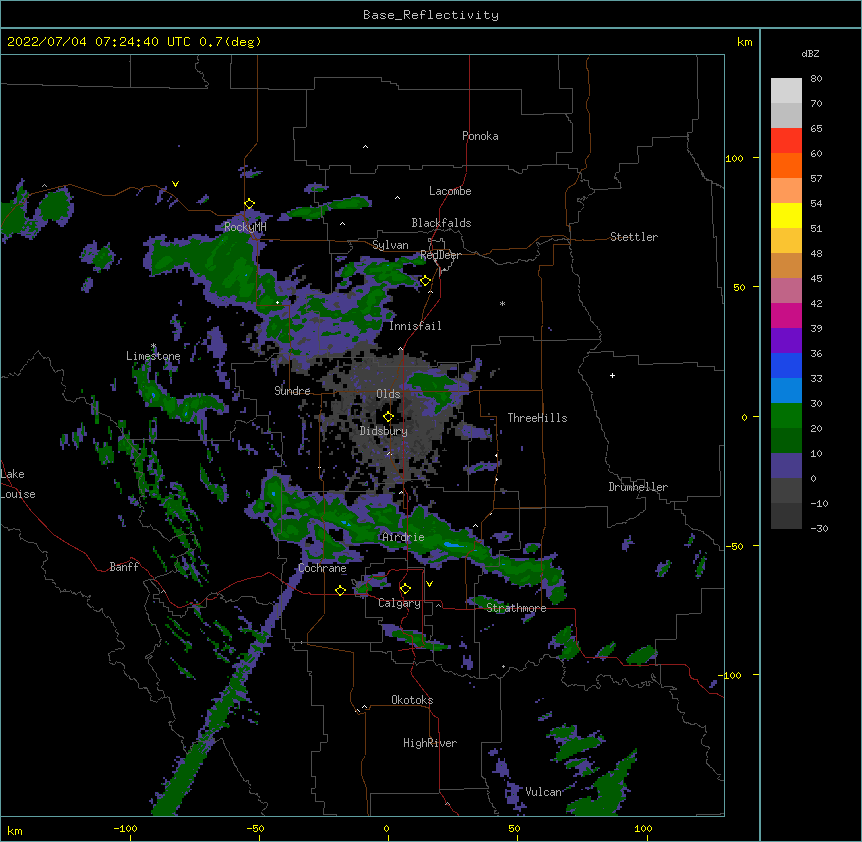Image resolution: width=862 pixels, height=842 pixels.
Task: Click the Limestone label
Action: click(153, 356)
